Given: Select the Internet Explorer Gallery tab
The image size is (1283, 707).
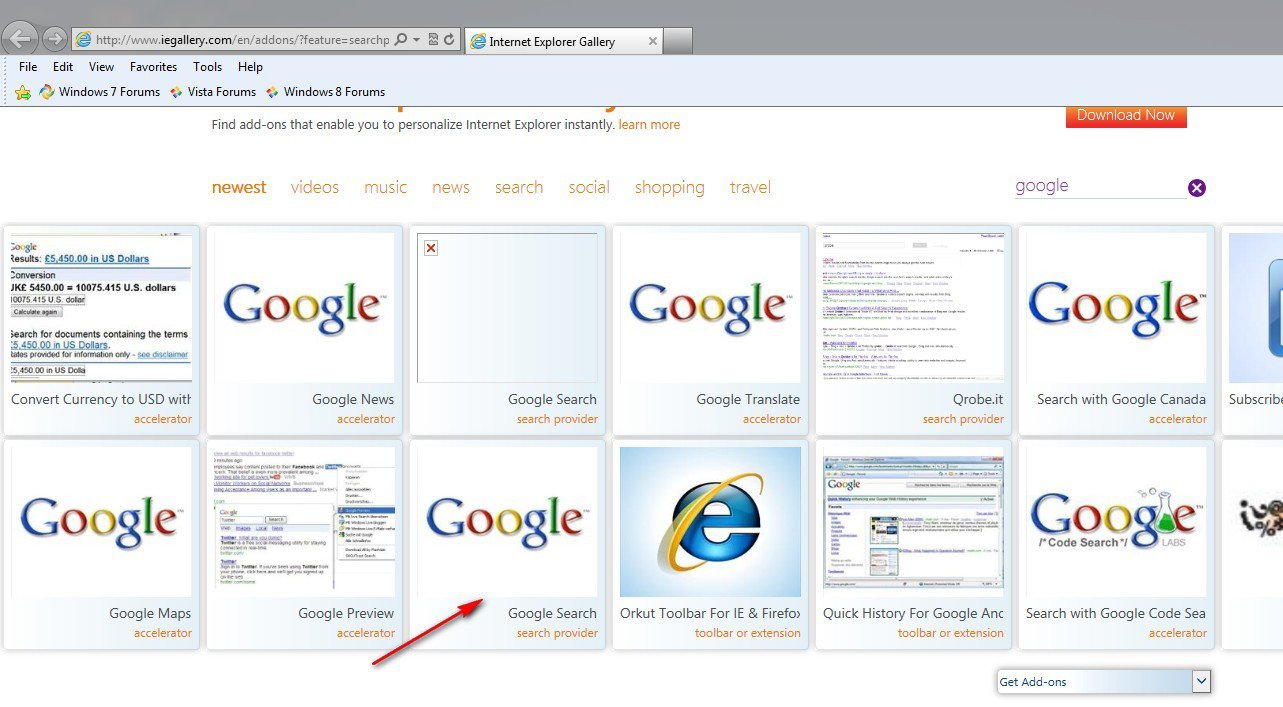Looking at the screenshot, I should 563,41.
